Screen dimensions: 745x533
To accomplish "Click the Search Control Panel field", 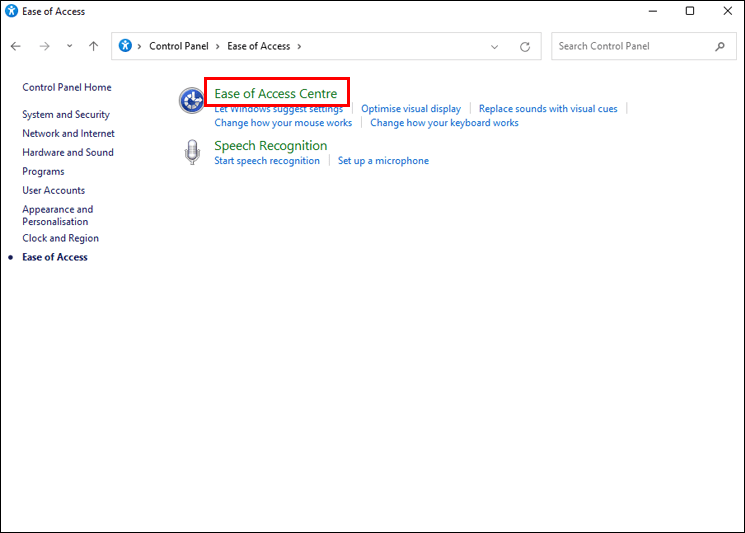I will 630,46.
